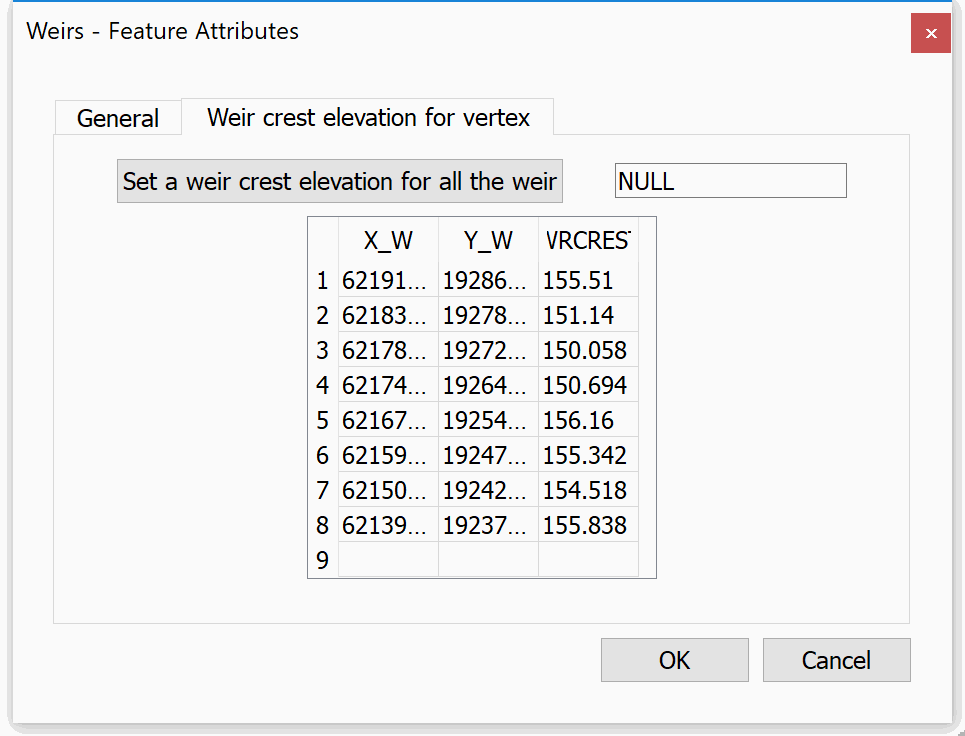The image size is (965, 736).
Task: Select the X_W column header
Action: coord(388,241)
